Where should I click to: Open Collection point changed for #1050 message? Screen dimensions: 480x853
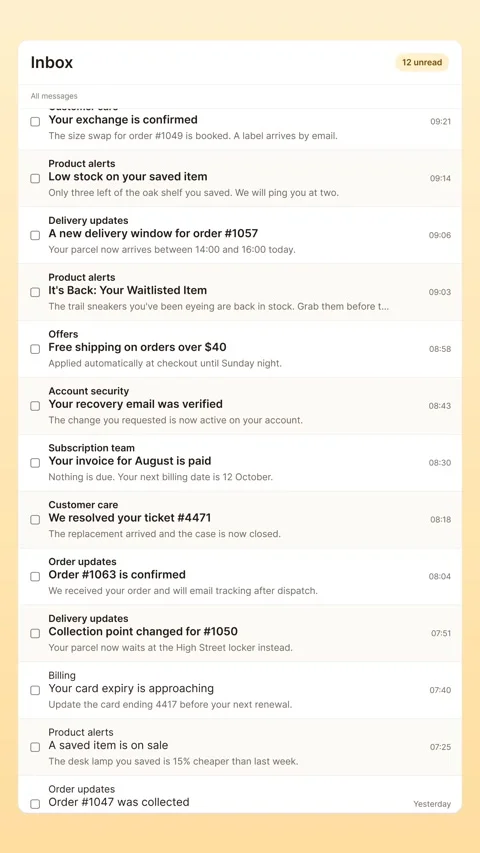240,633
